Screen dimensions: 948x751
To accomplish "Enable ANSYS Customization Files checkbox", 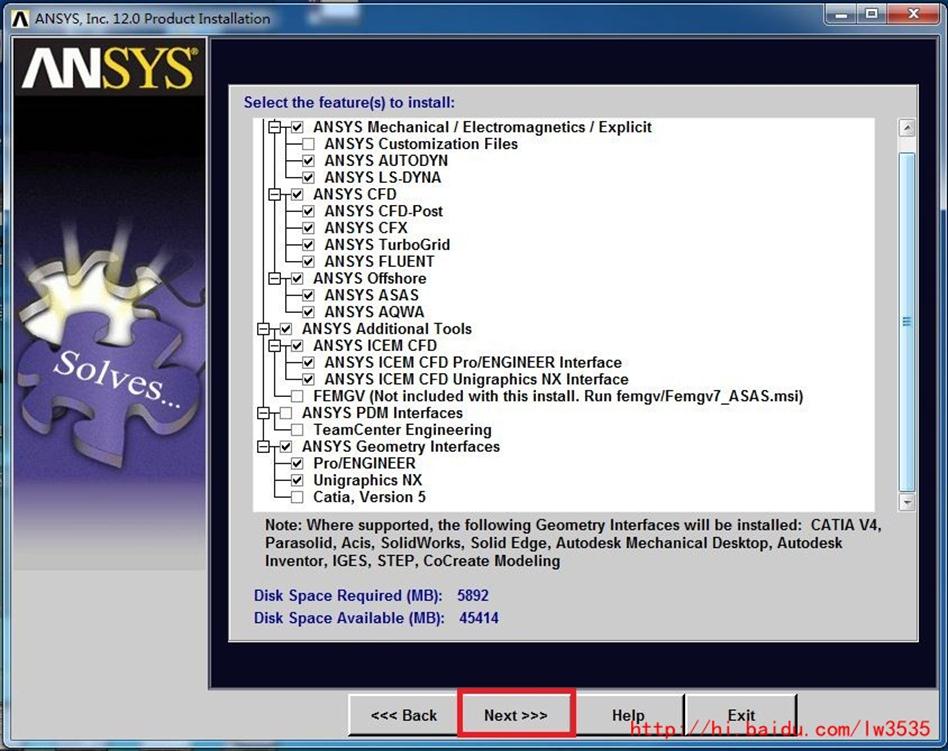I will coord(308,144).
